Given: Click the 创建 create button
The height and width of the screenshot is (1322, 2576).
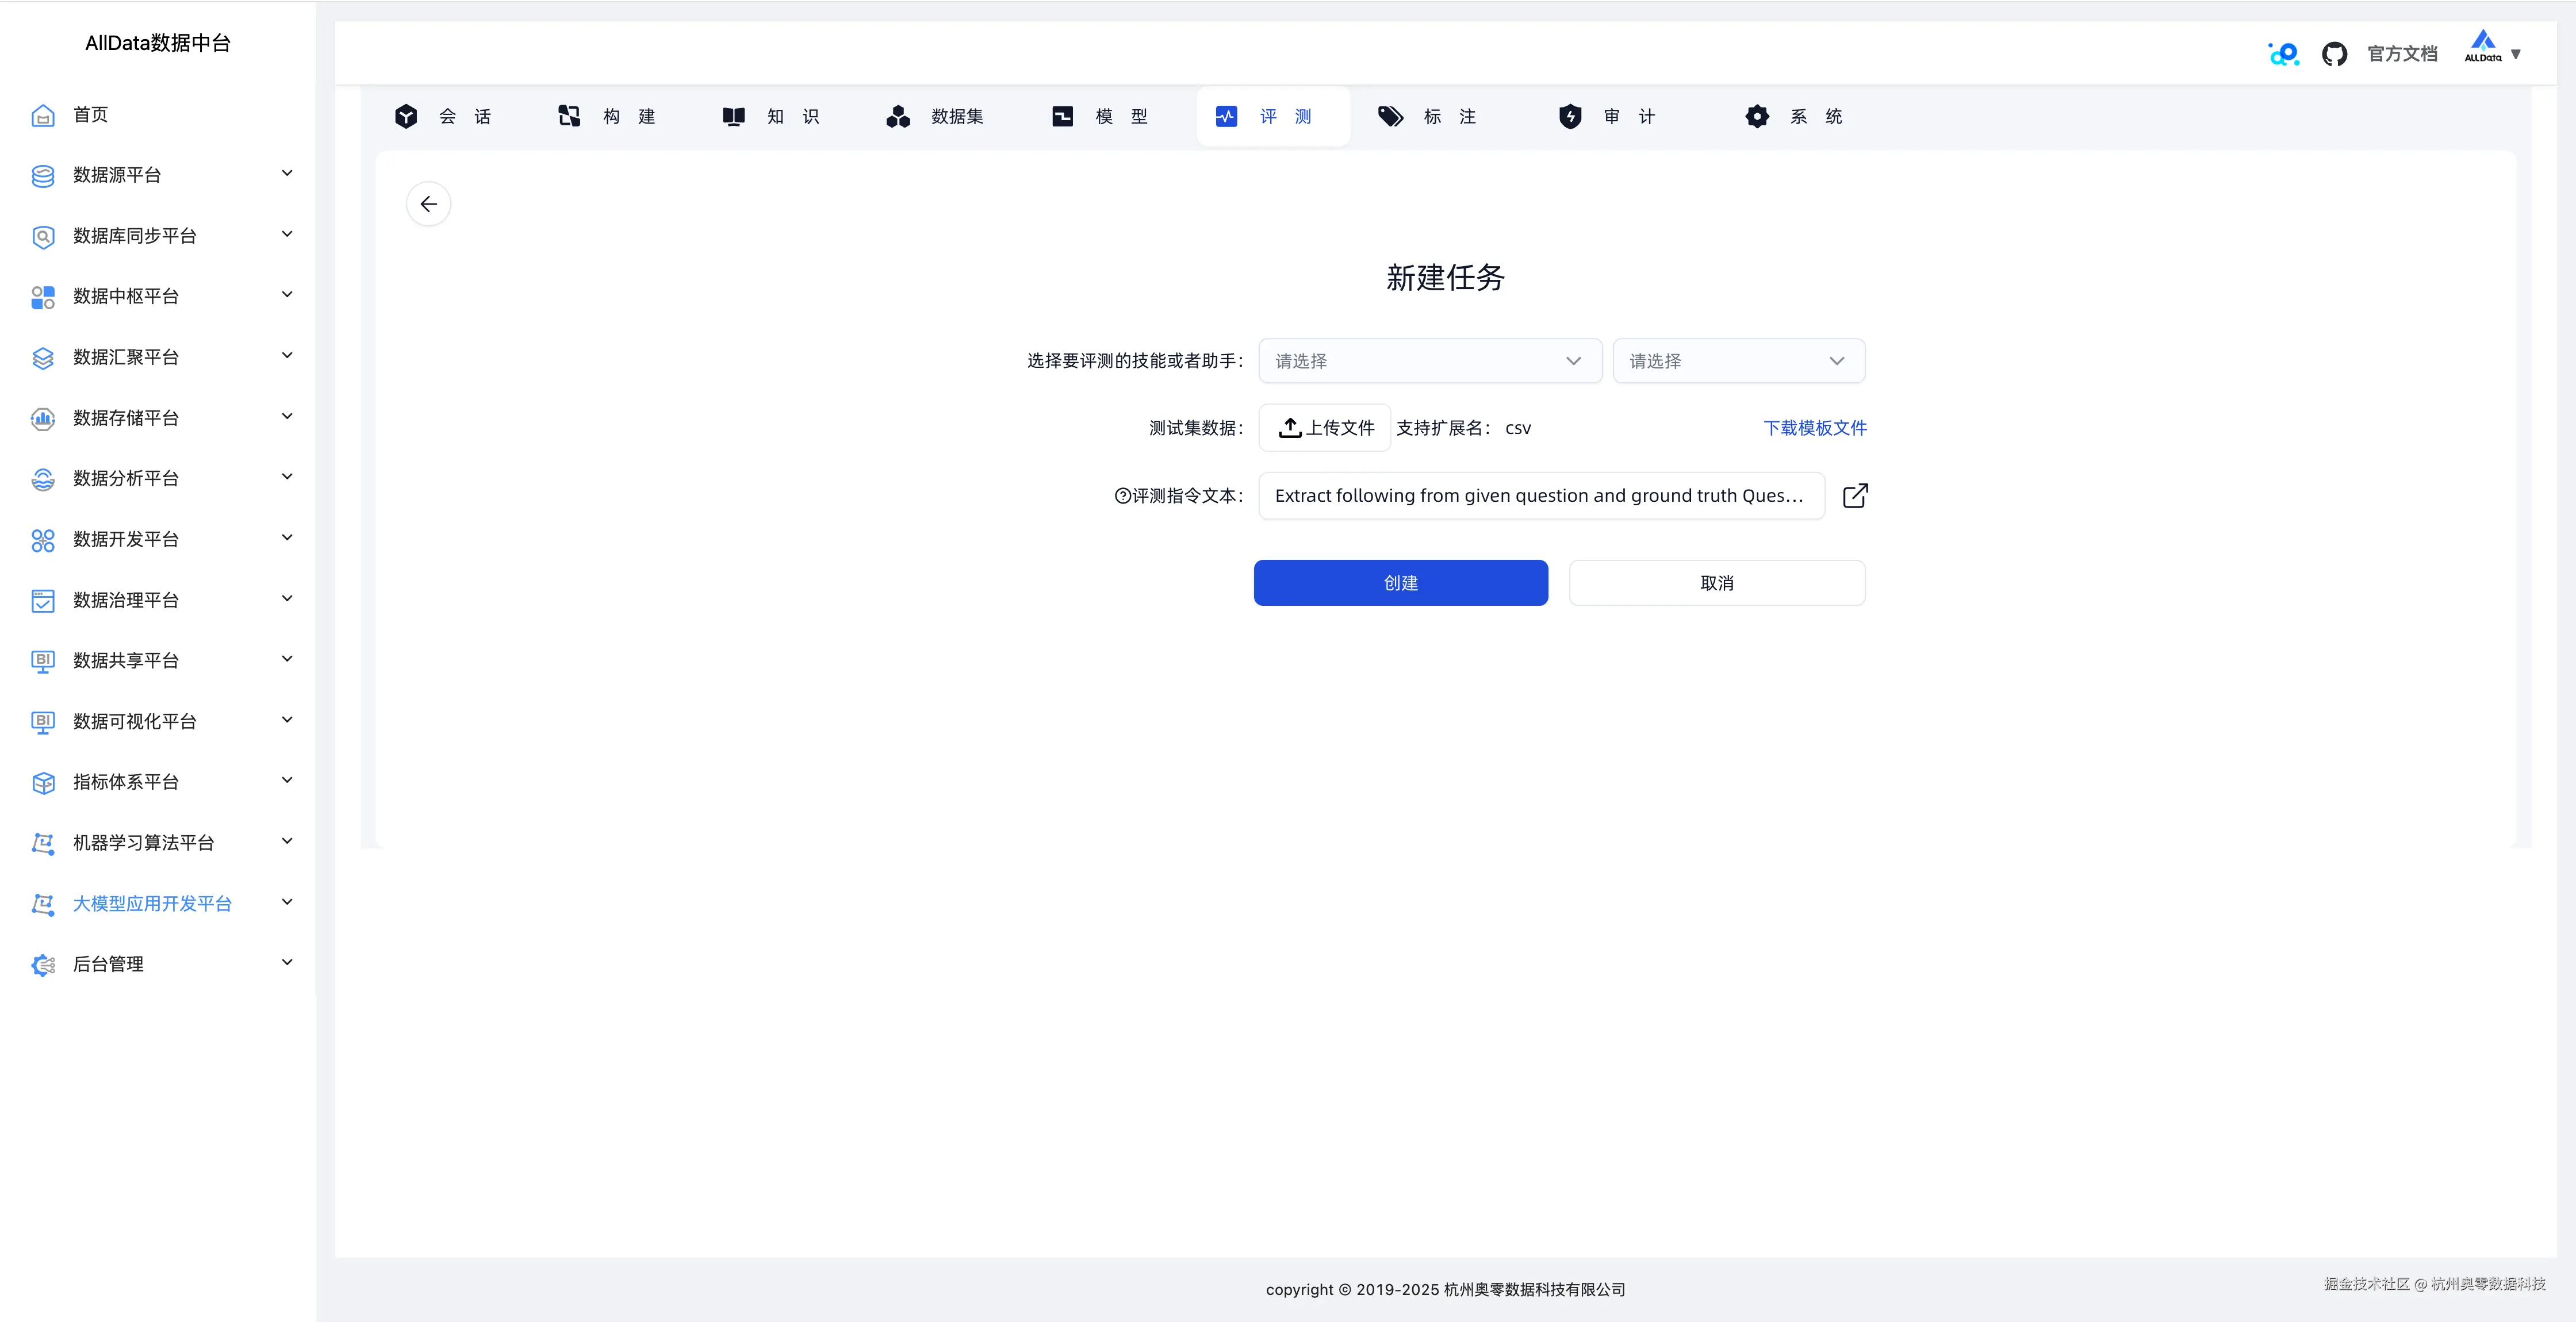Looking at the screenshot, I should pos(1400,582).
